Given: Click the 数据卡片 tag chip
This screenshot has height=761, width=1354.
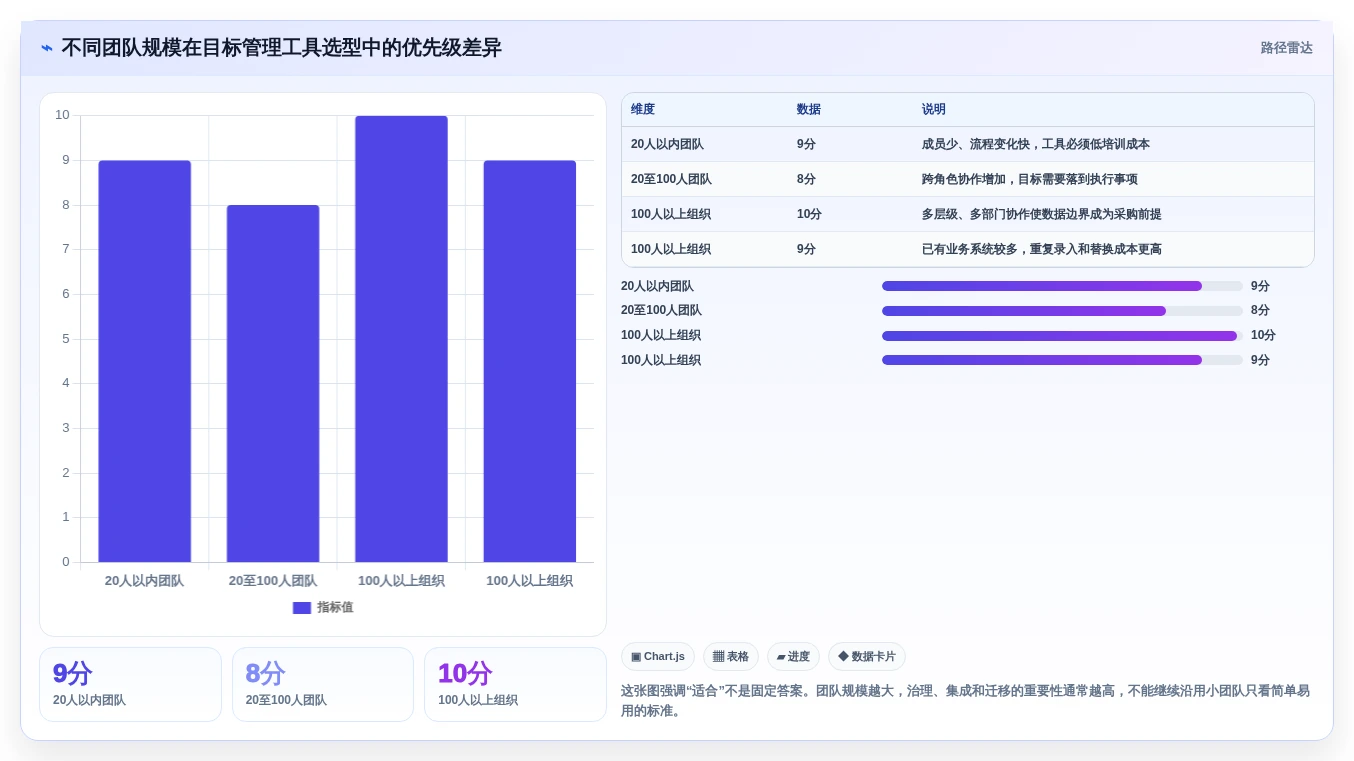Looking at the screenshot, I should [867, 657].
